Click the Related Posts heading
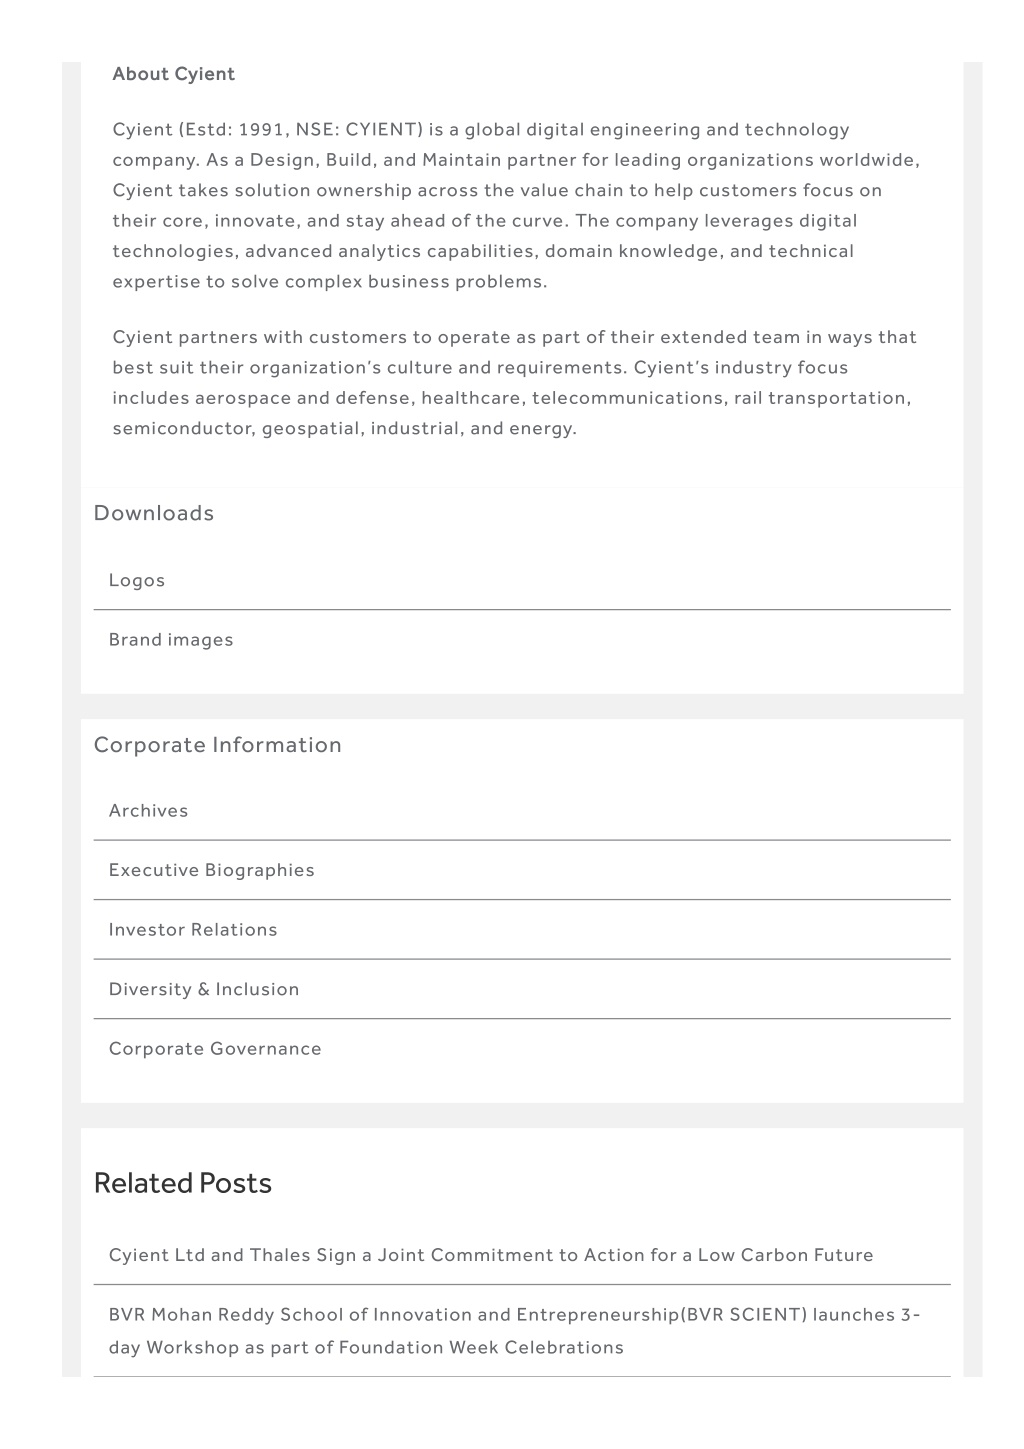The image size is (1024, 1449). pos(183,1183)
